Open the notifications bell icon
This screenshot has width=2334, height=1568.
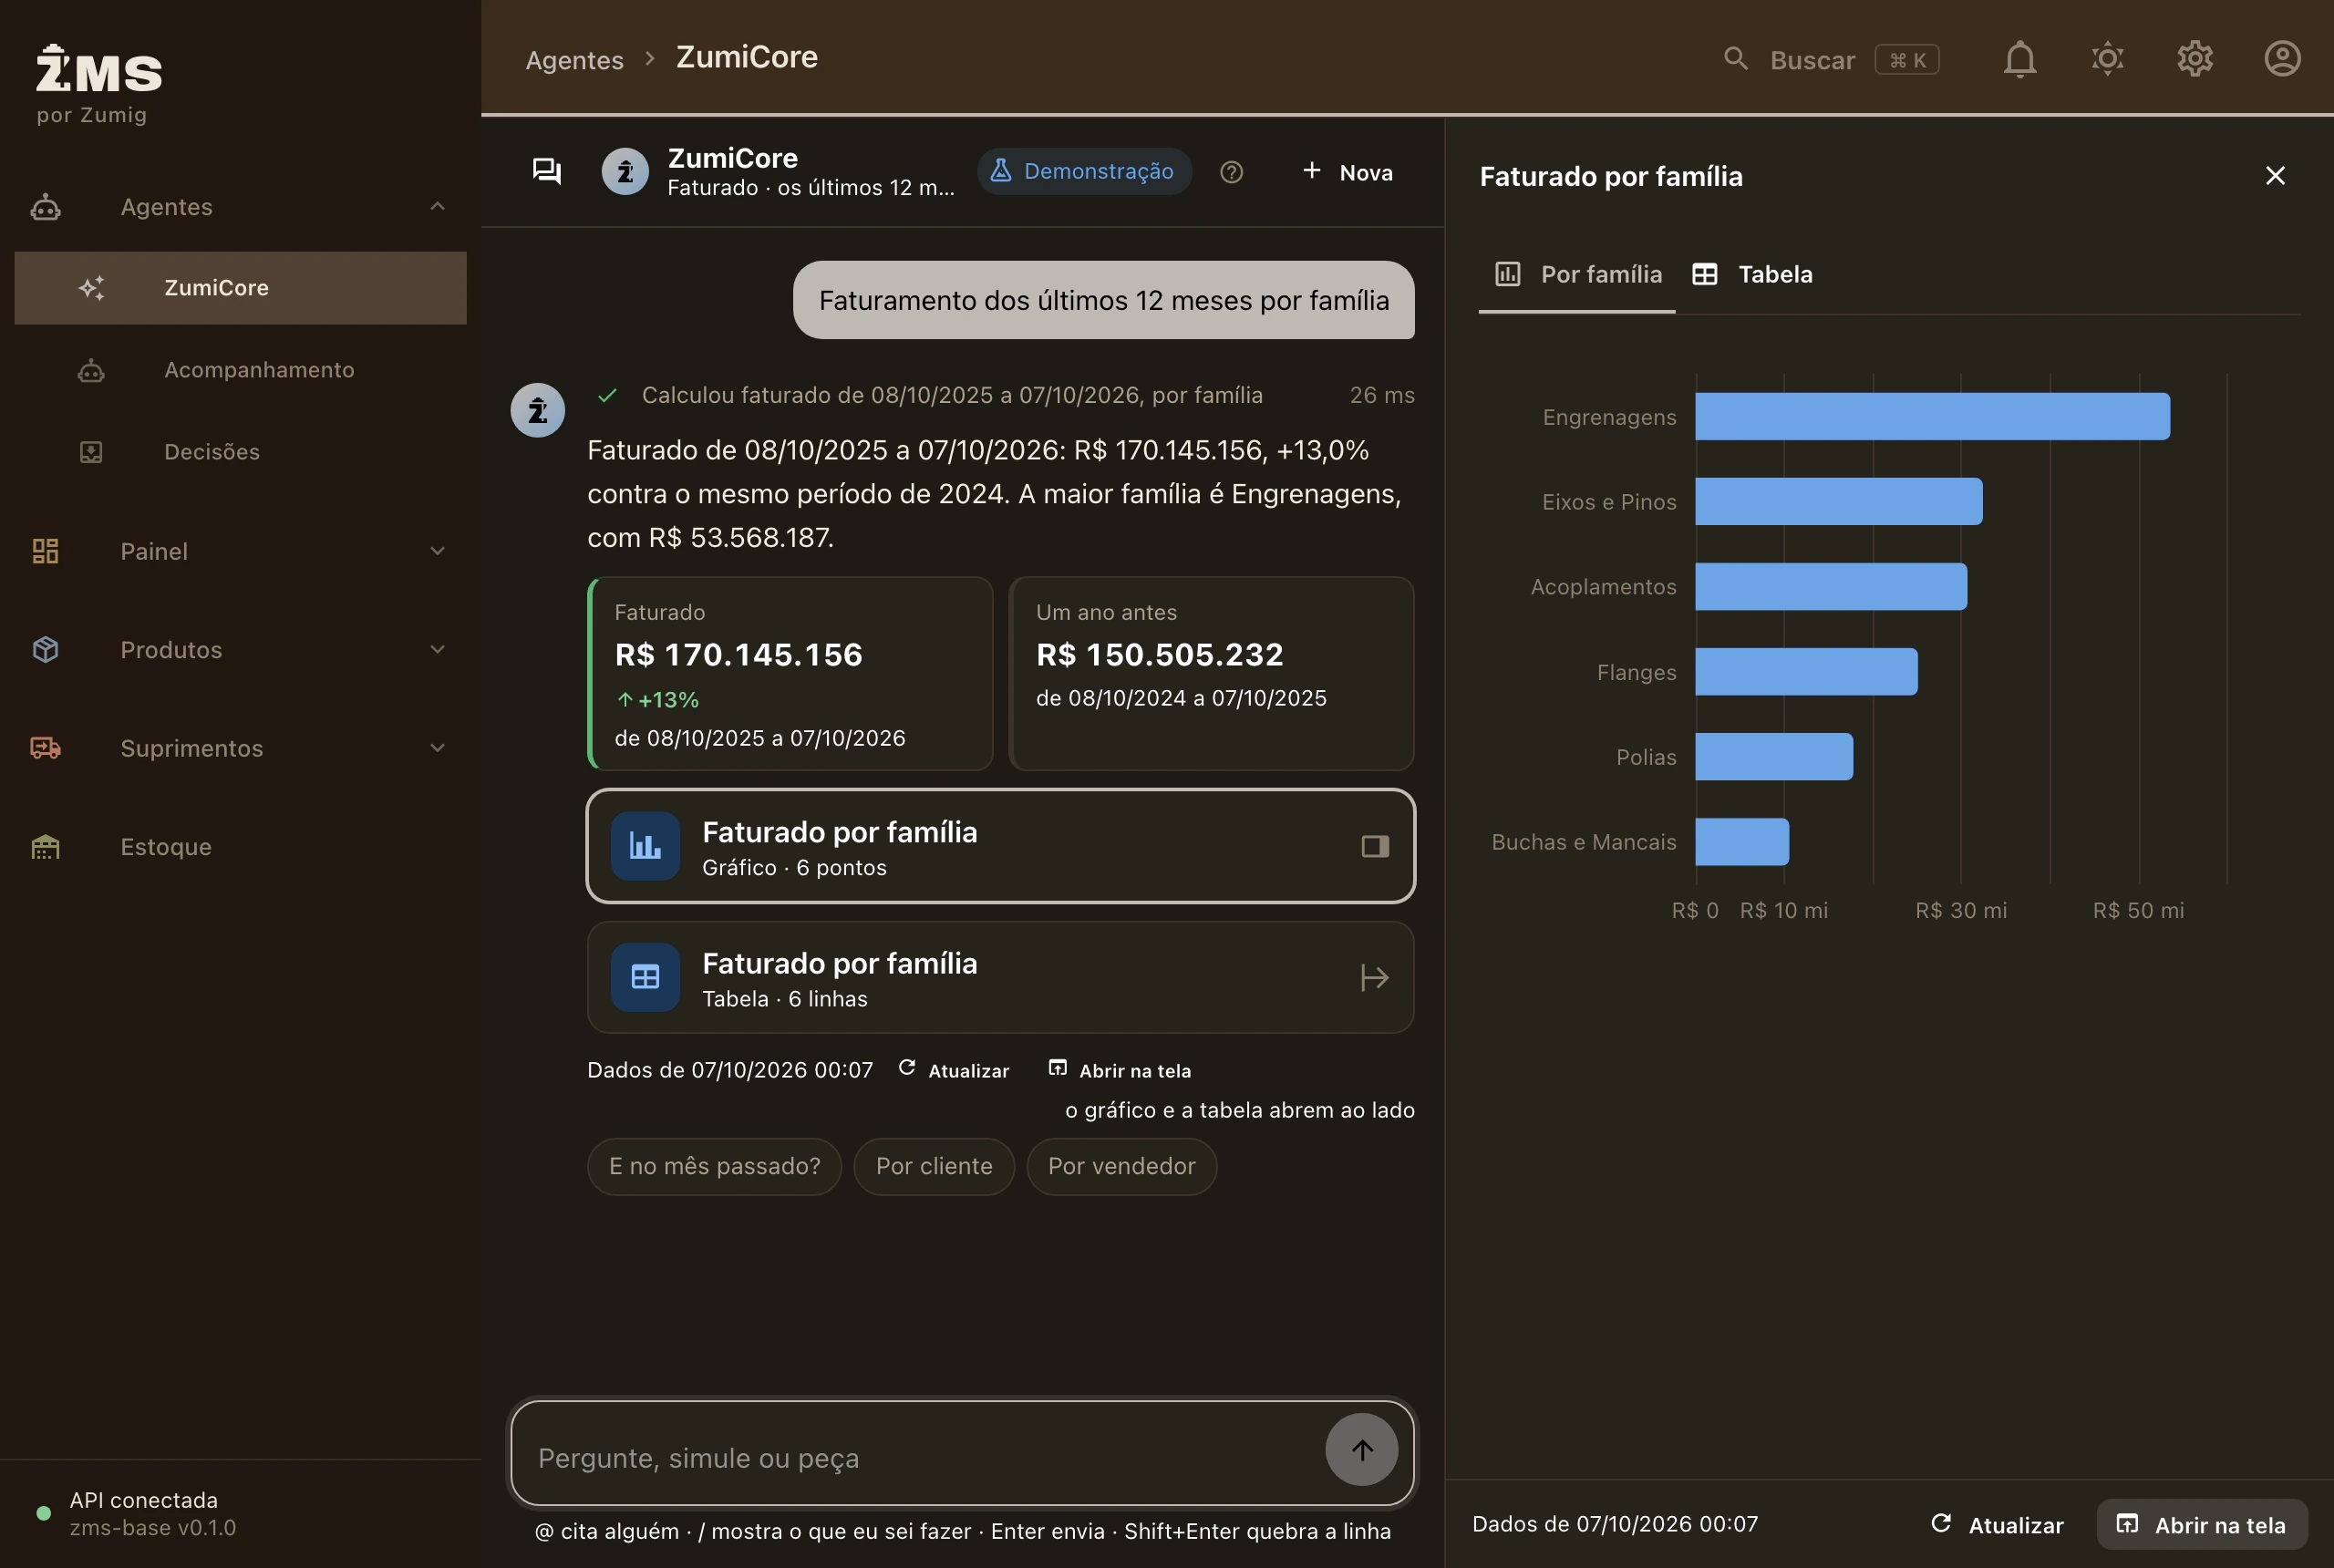coord(2019,59)
